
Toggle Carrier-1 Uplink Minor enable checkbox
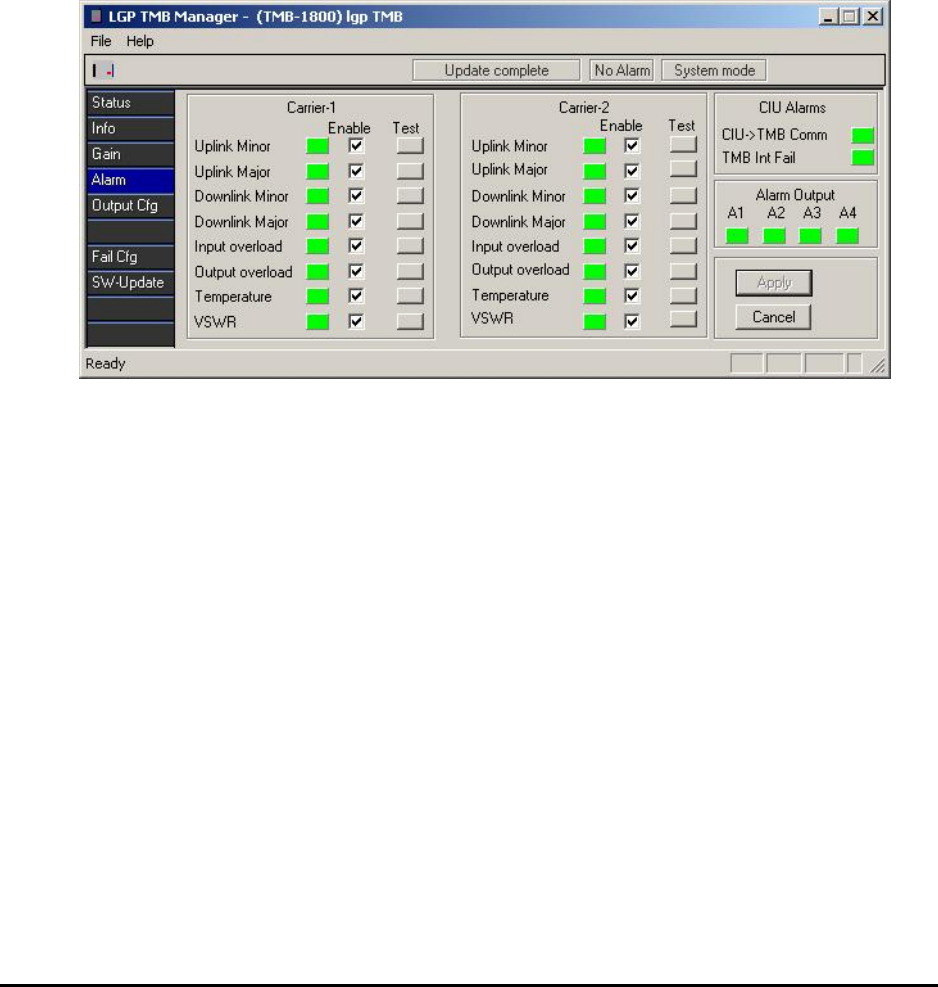pos(356,145)
